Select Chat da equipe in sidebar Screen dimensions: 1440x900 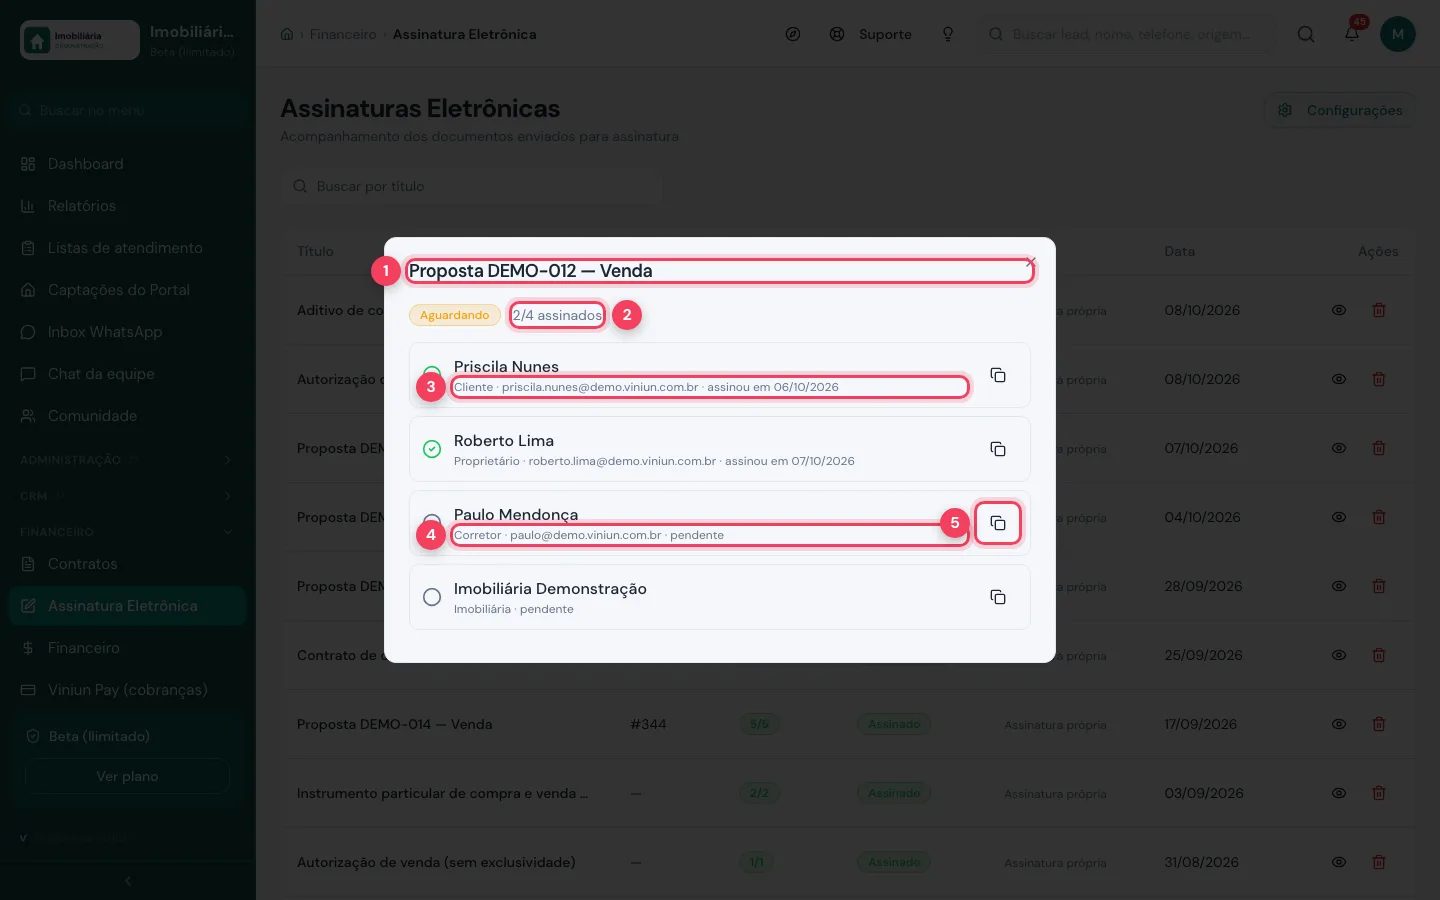127,374
